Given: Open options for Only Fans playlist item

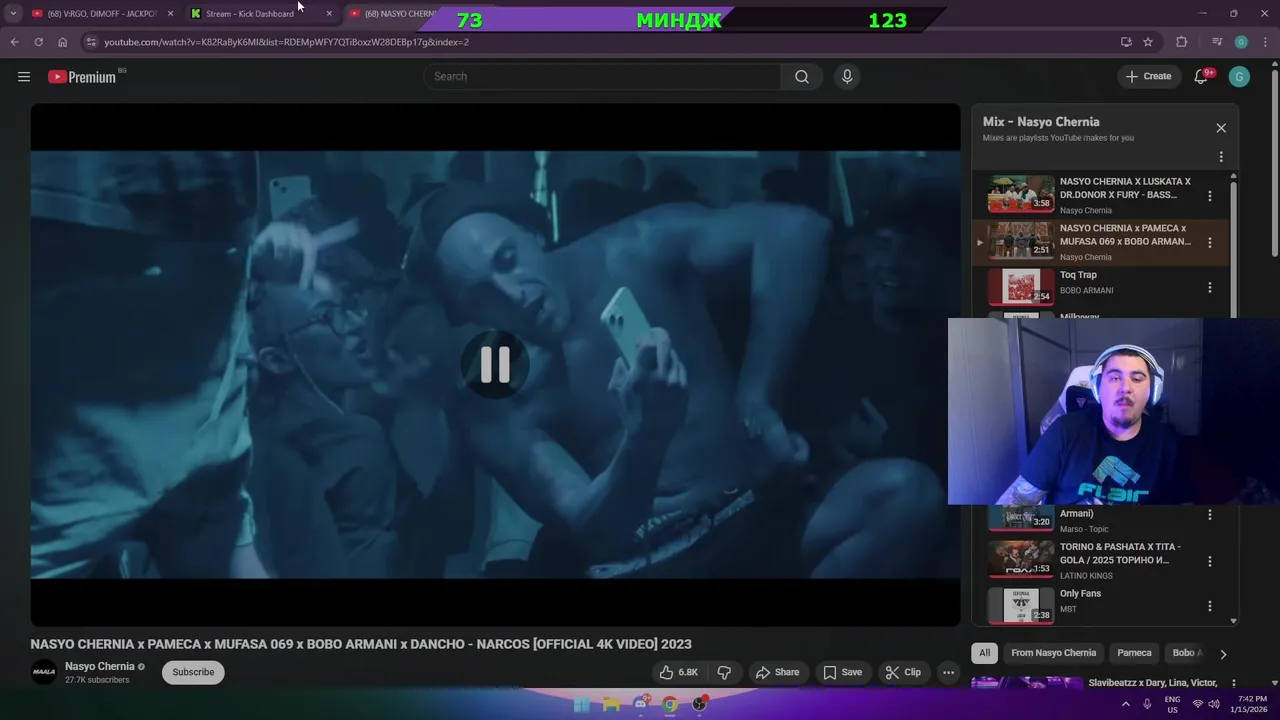Looking at the screenshot, I should (1210, 606).
